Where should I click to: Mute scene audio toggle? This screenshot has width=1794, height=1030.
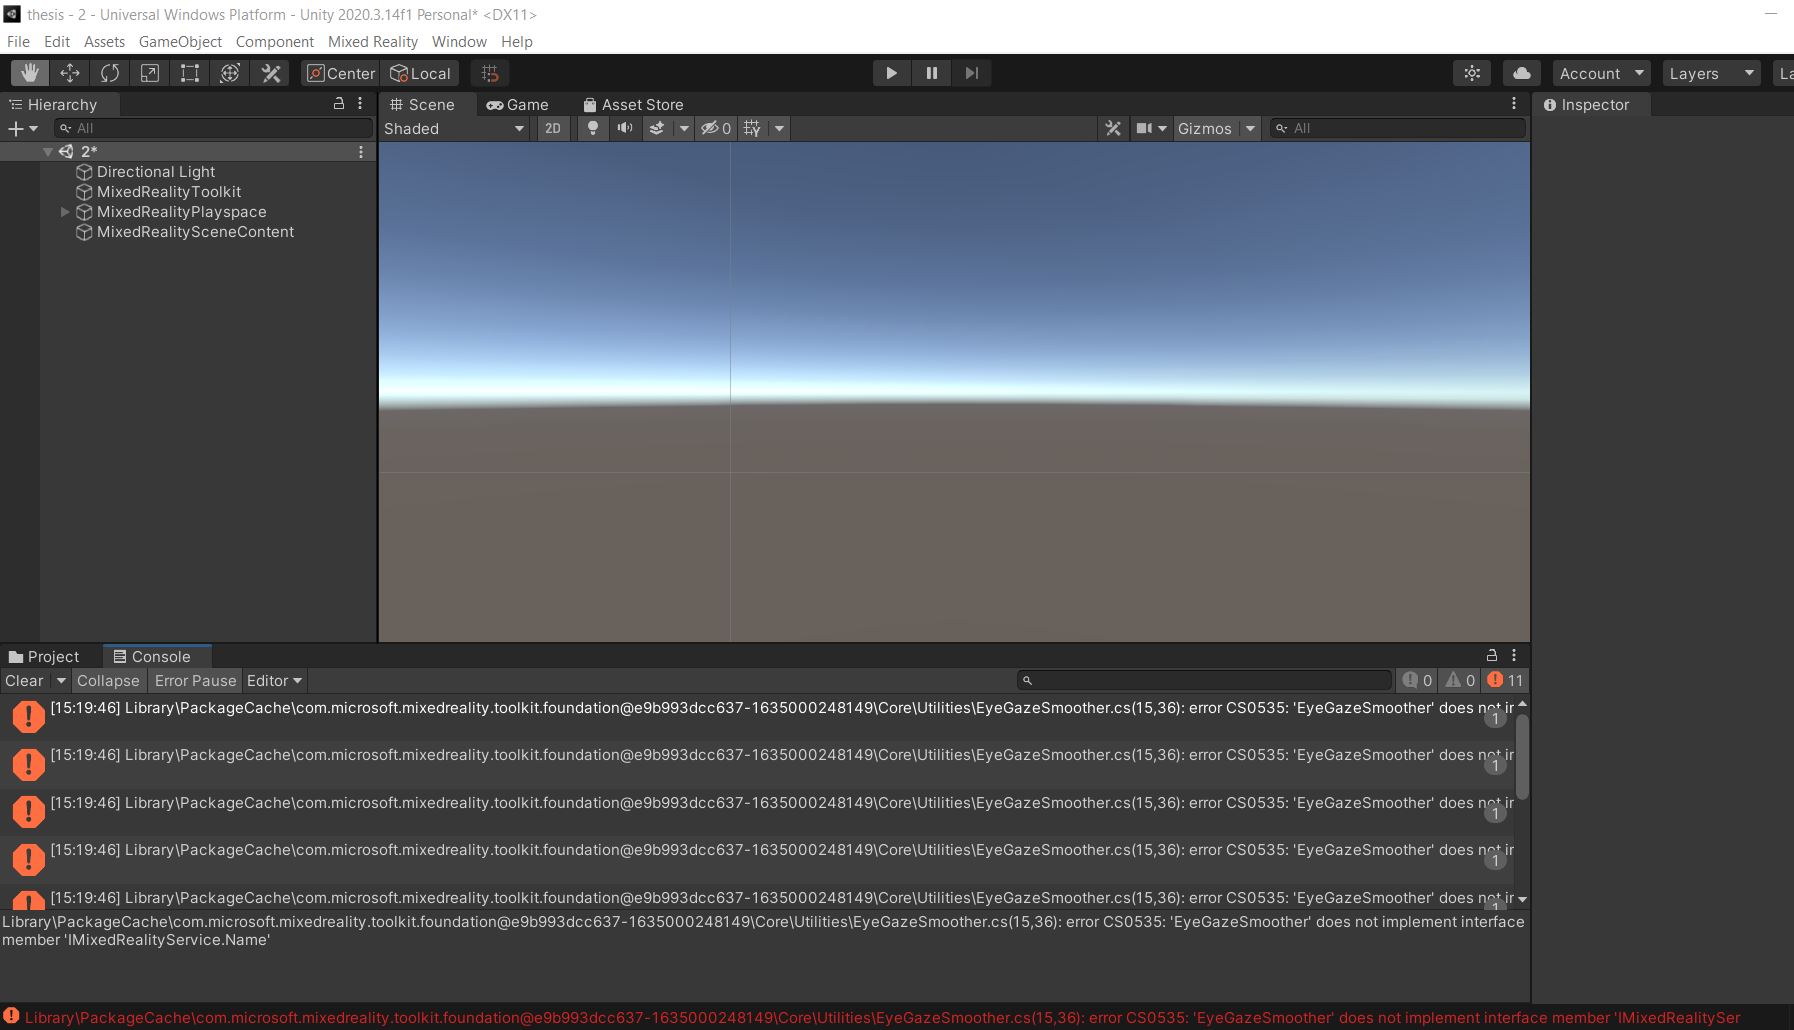point(625,128)
